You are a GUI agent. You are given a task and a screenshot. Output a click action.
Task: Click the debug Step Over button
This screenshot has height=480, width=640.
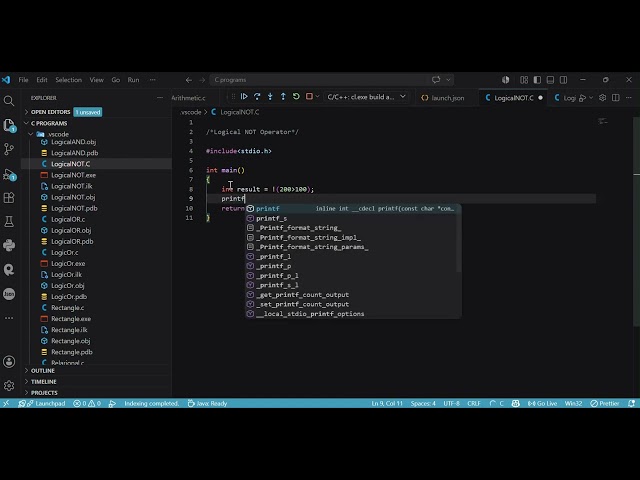pyautogui.click(x=257, y=97)
